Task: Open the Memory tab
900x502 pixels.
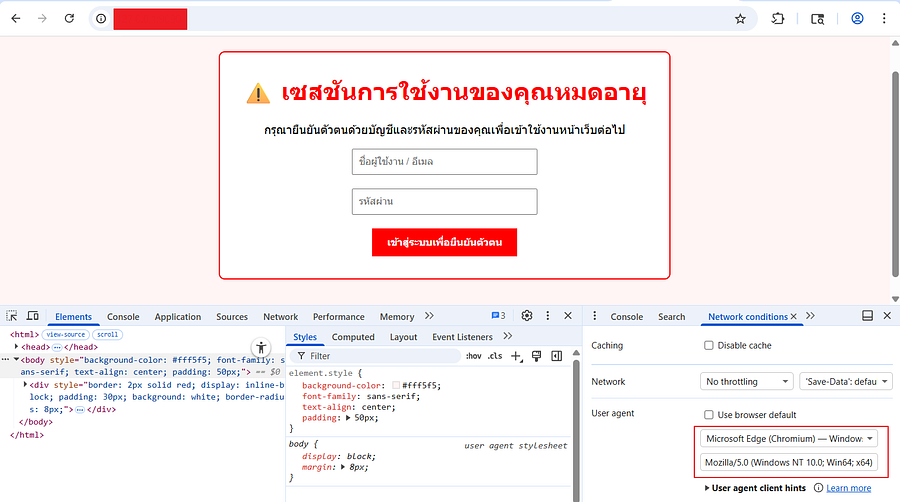Action: coord(397,317)
